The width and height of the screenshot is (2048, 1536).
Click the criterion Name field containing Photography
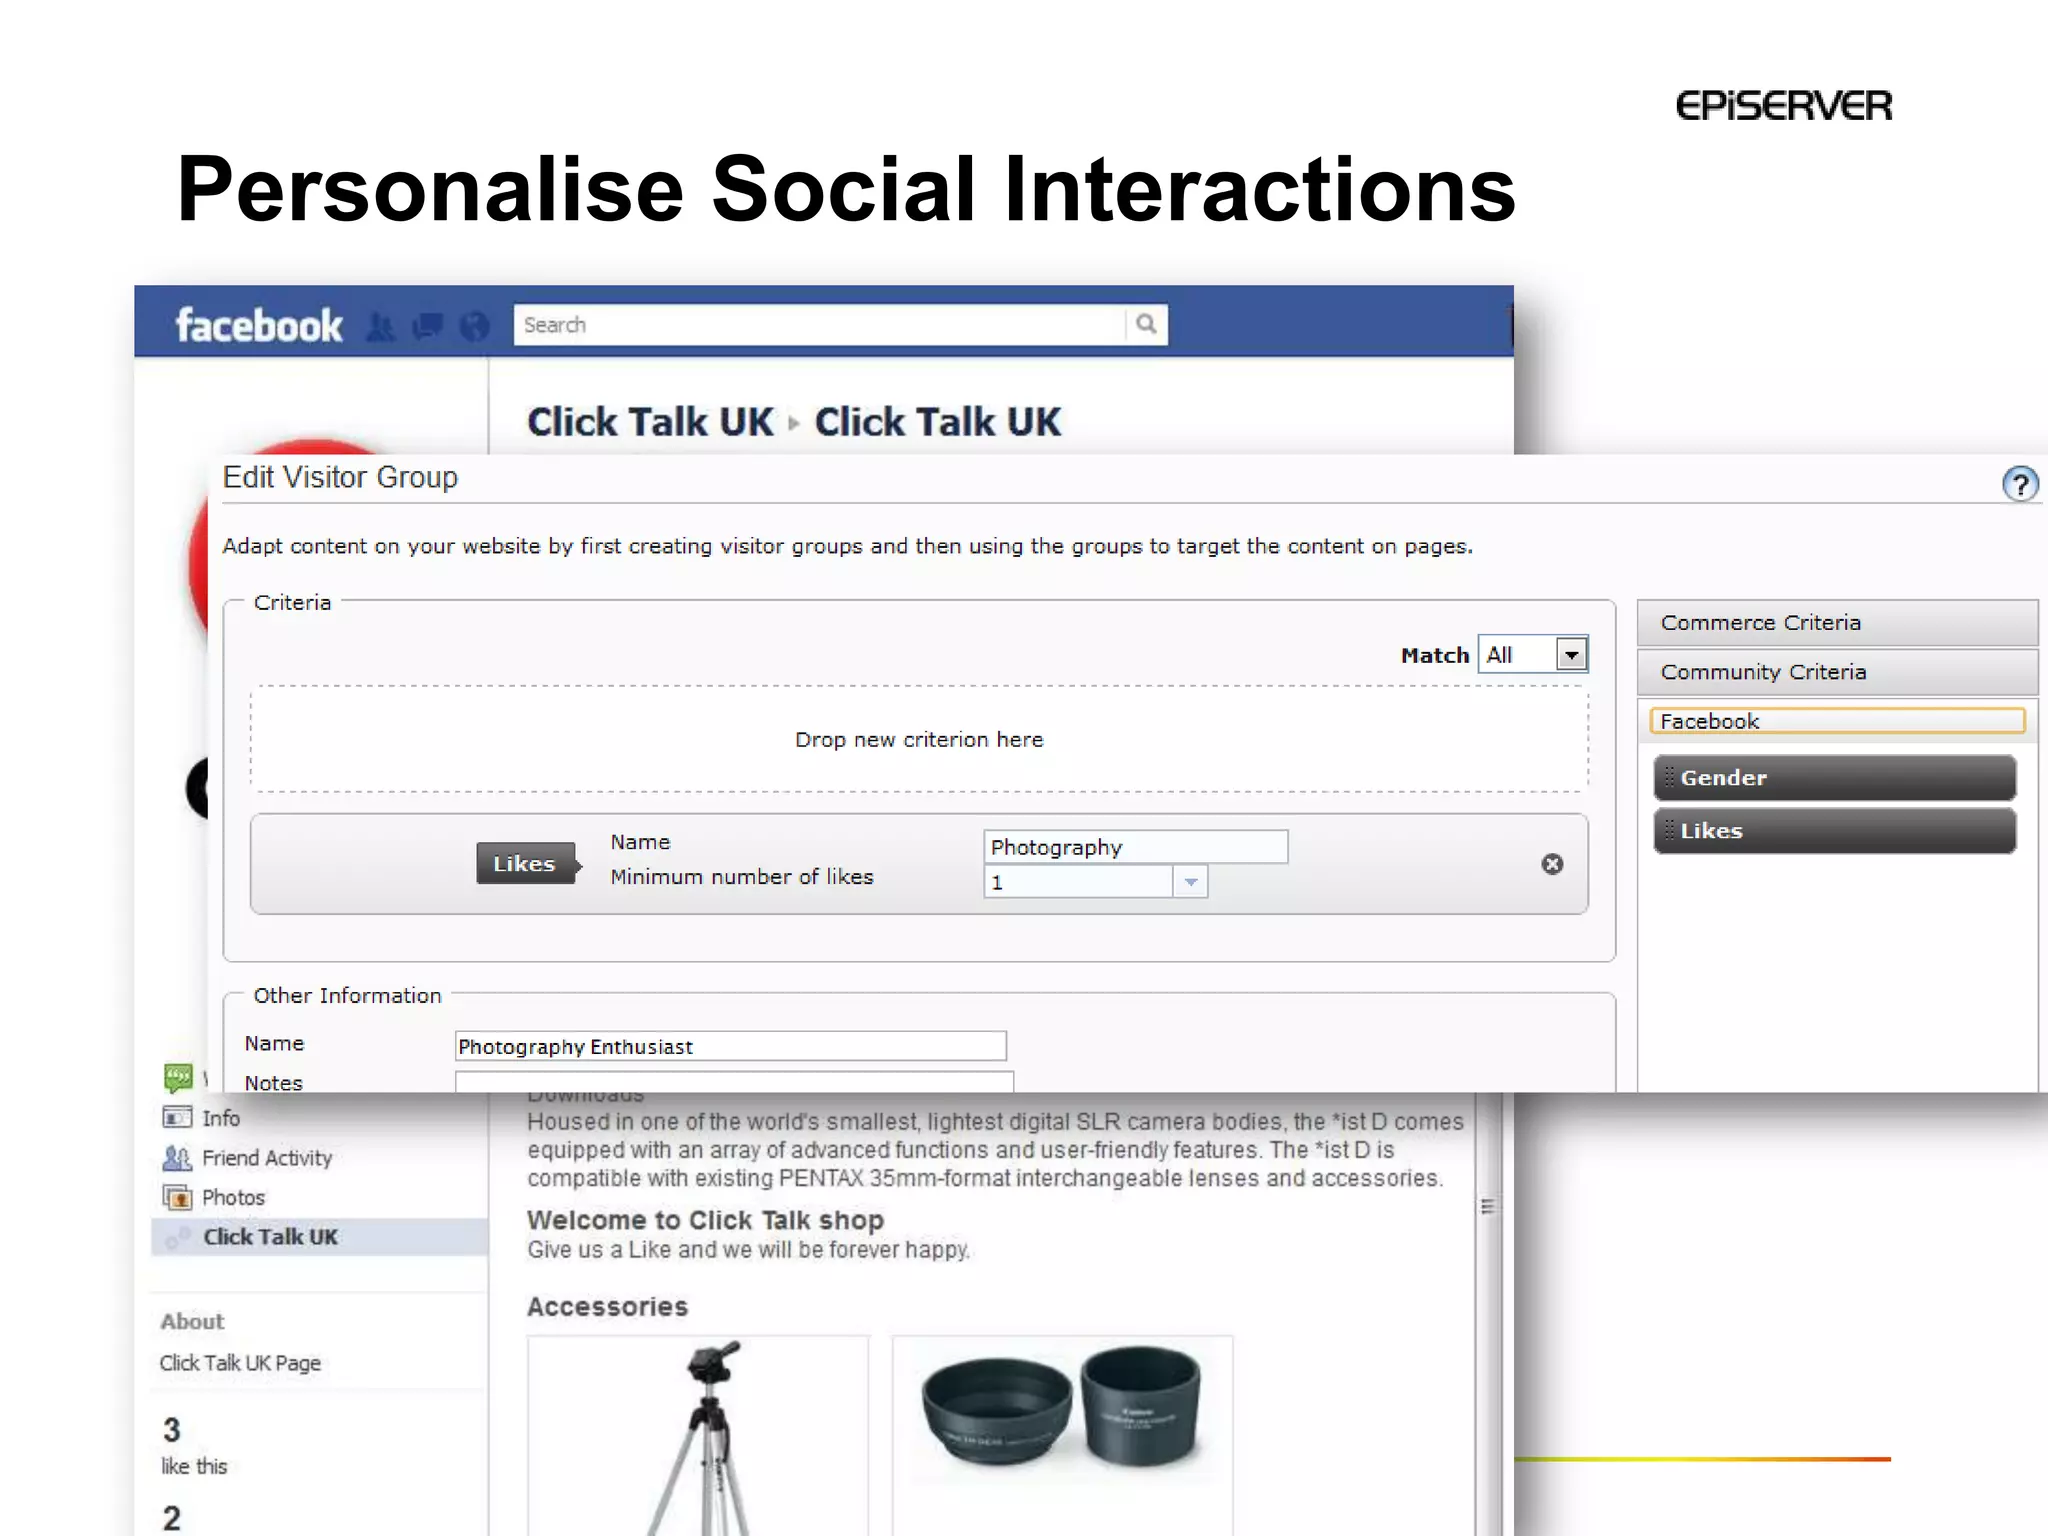point(1136,847)
